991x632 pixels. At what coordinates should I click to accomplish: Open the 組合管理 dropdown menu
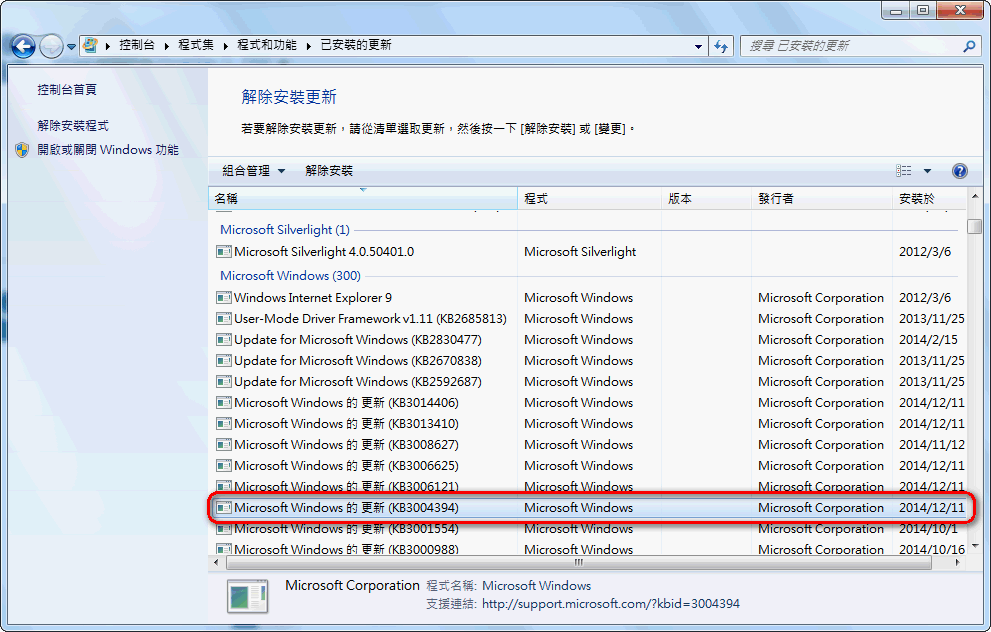(x=254, y=171)
